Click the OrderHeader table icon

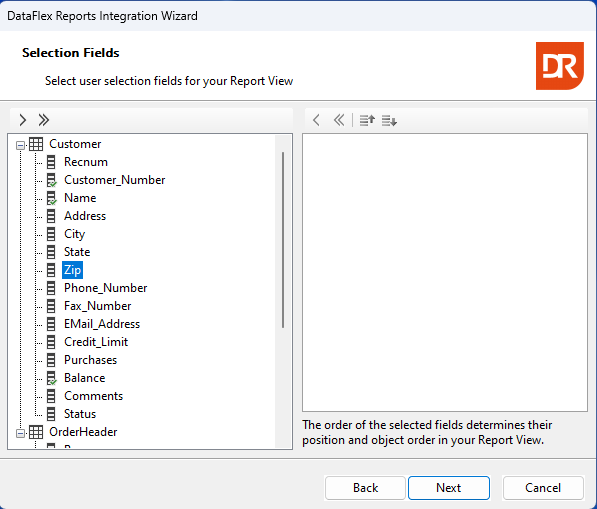point(36,432)
